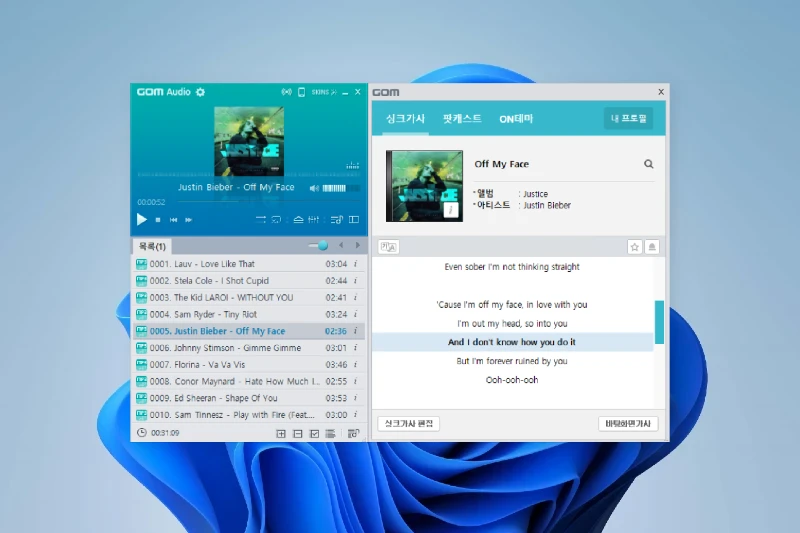
Task: Click the eject open file icon
Action: tap(298, 219)
